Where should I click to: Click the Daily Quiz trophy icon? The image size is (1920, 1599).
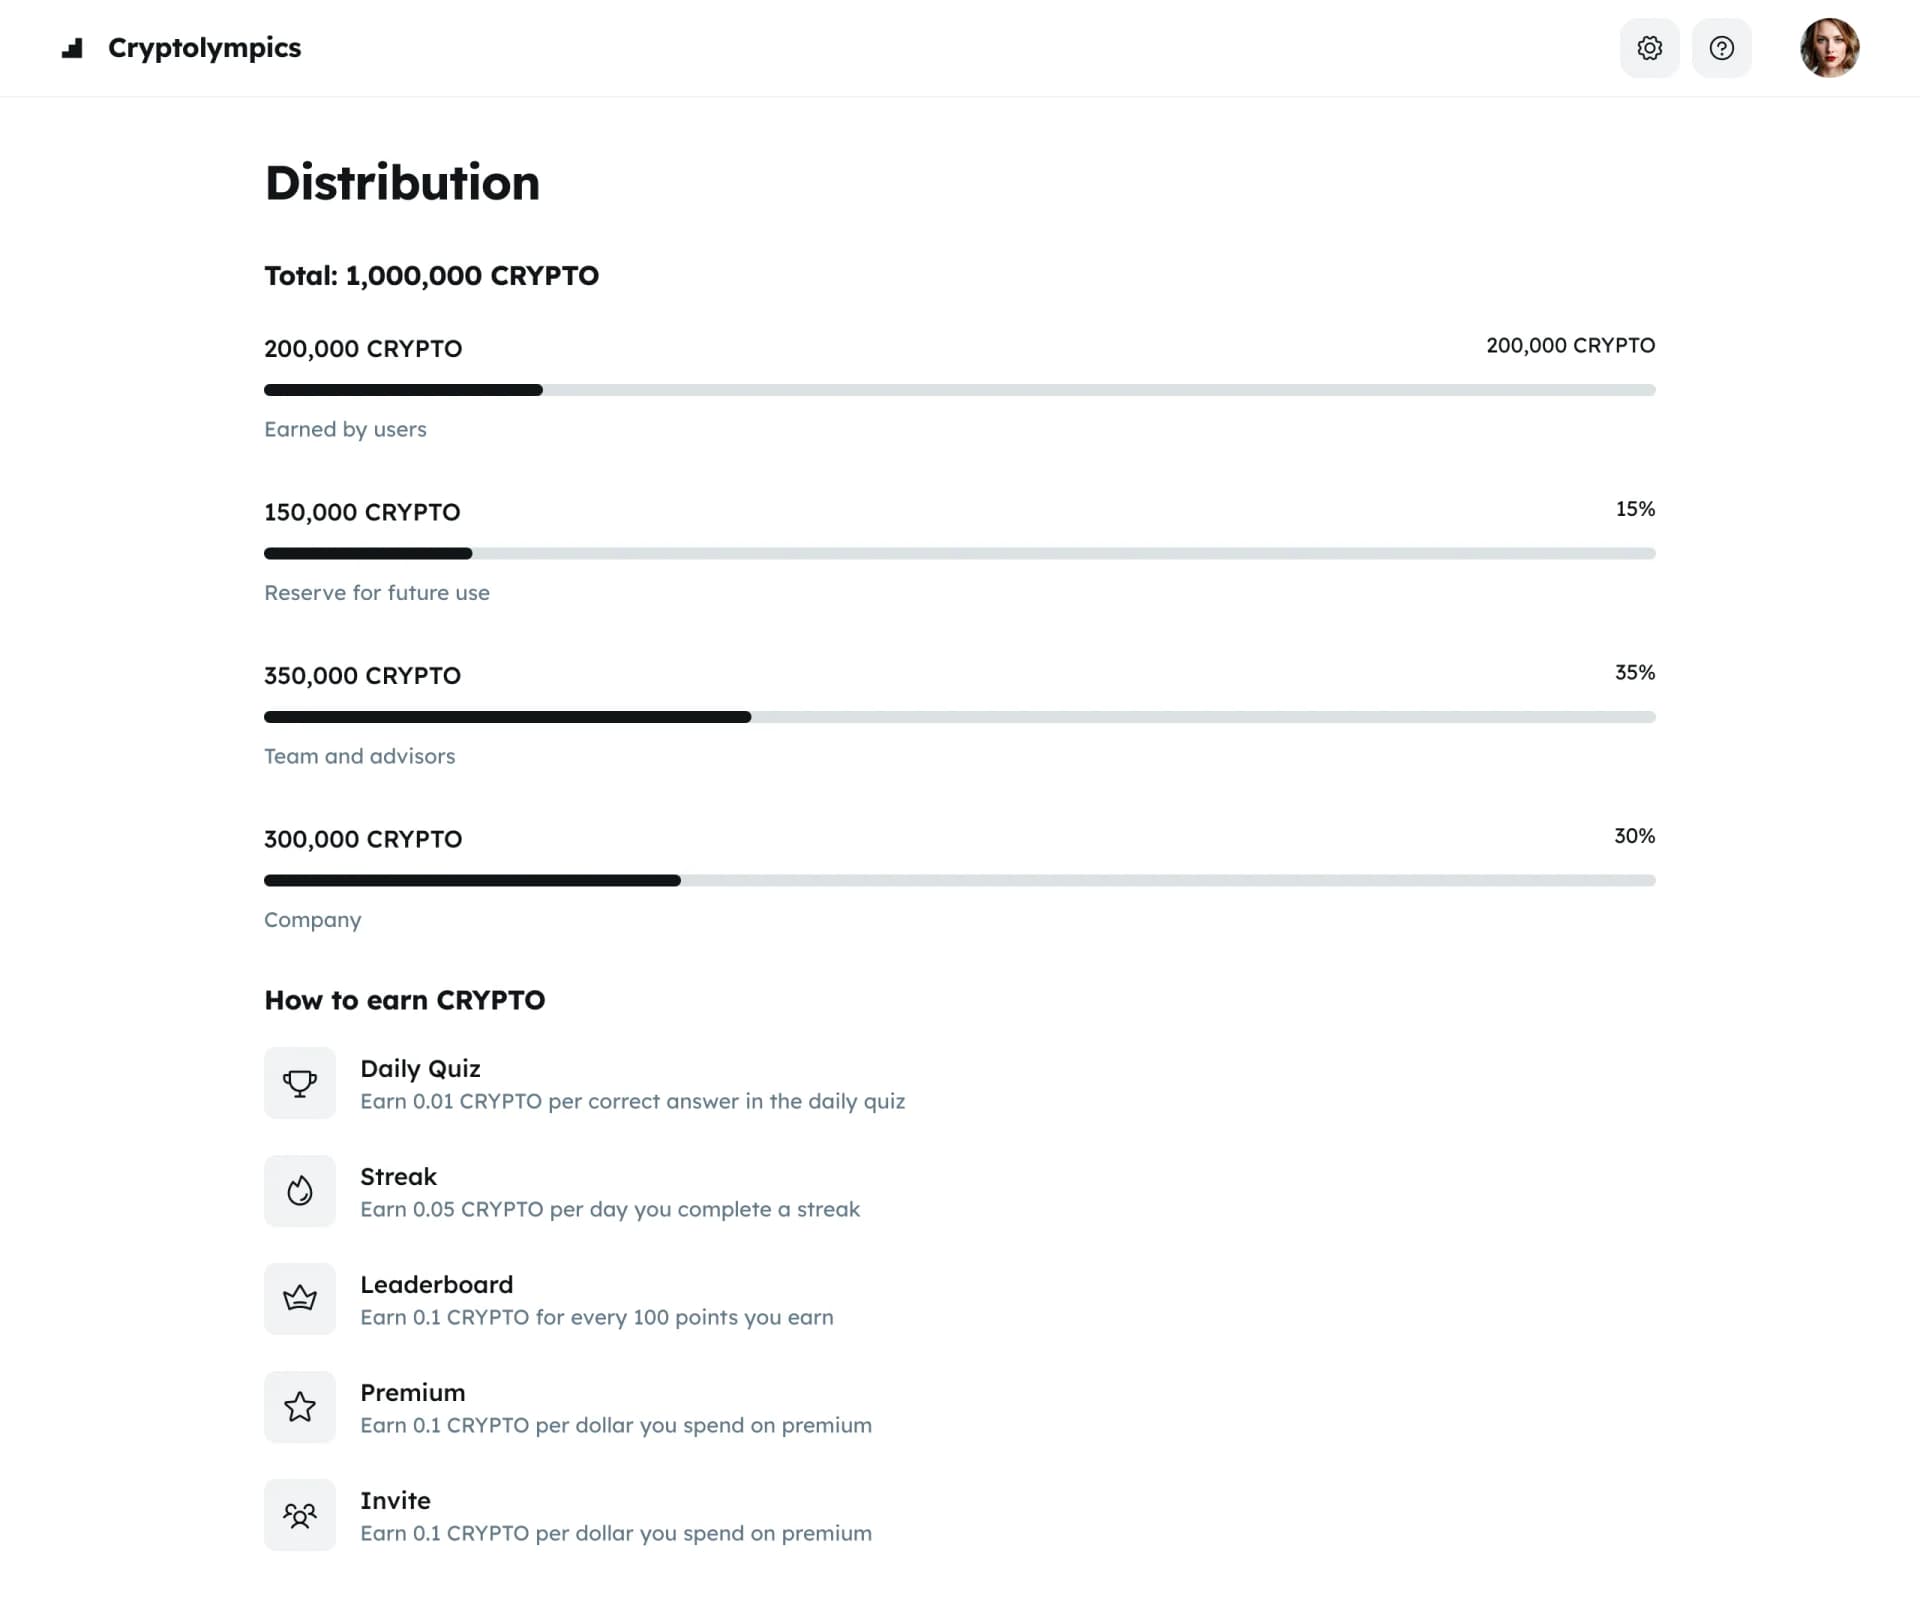[x=299, y=1083]
